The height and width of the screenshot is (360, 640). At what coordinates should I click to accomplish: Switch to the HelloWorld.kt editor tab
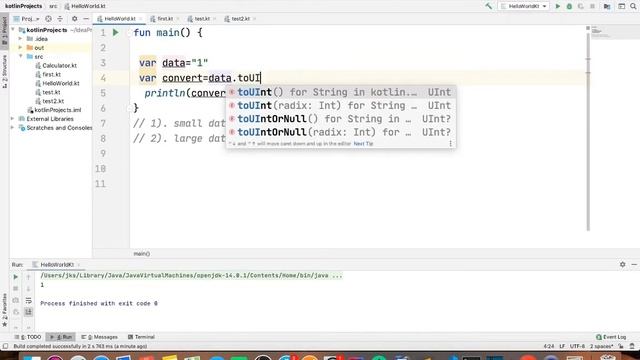119,19
